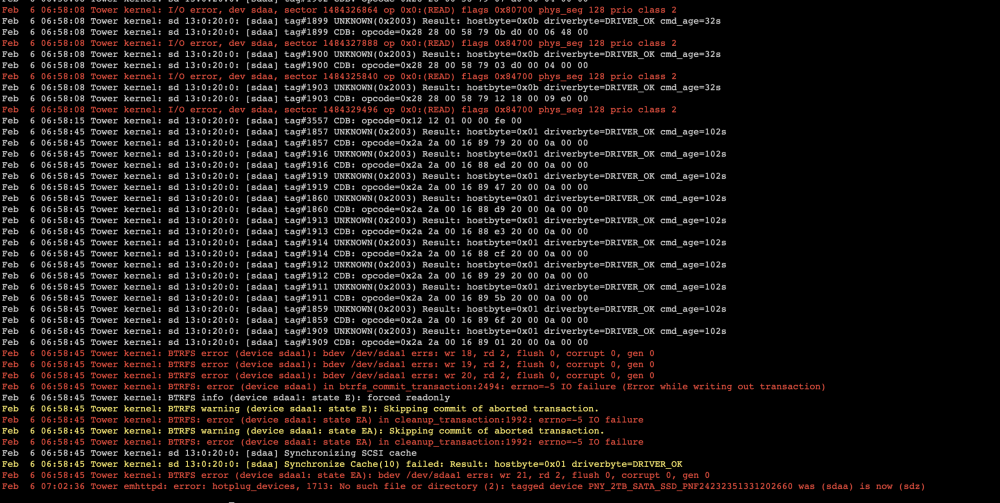
Task: Click the tag#1912 UNKNOWN(0x2003) result line
Action: [364, 265]
